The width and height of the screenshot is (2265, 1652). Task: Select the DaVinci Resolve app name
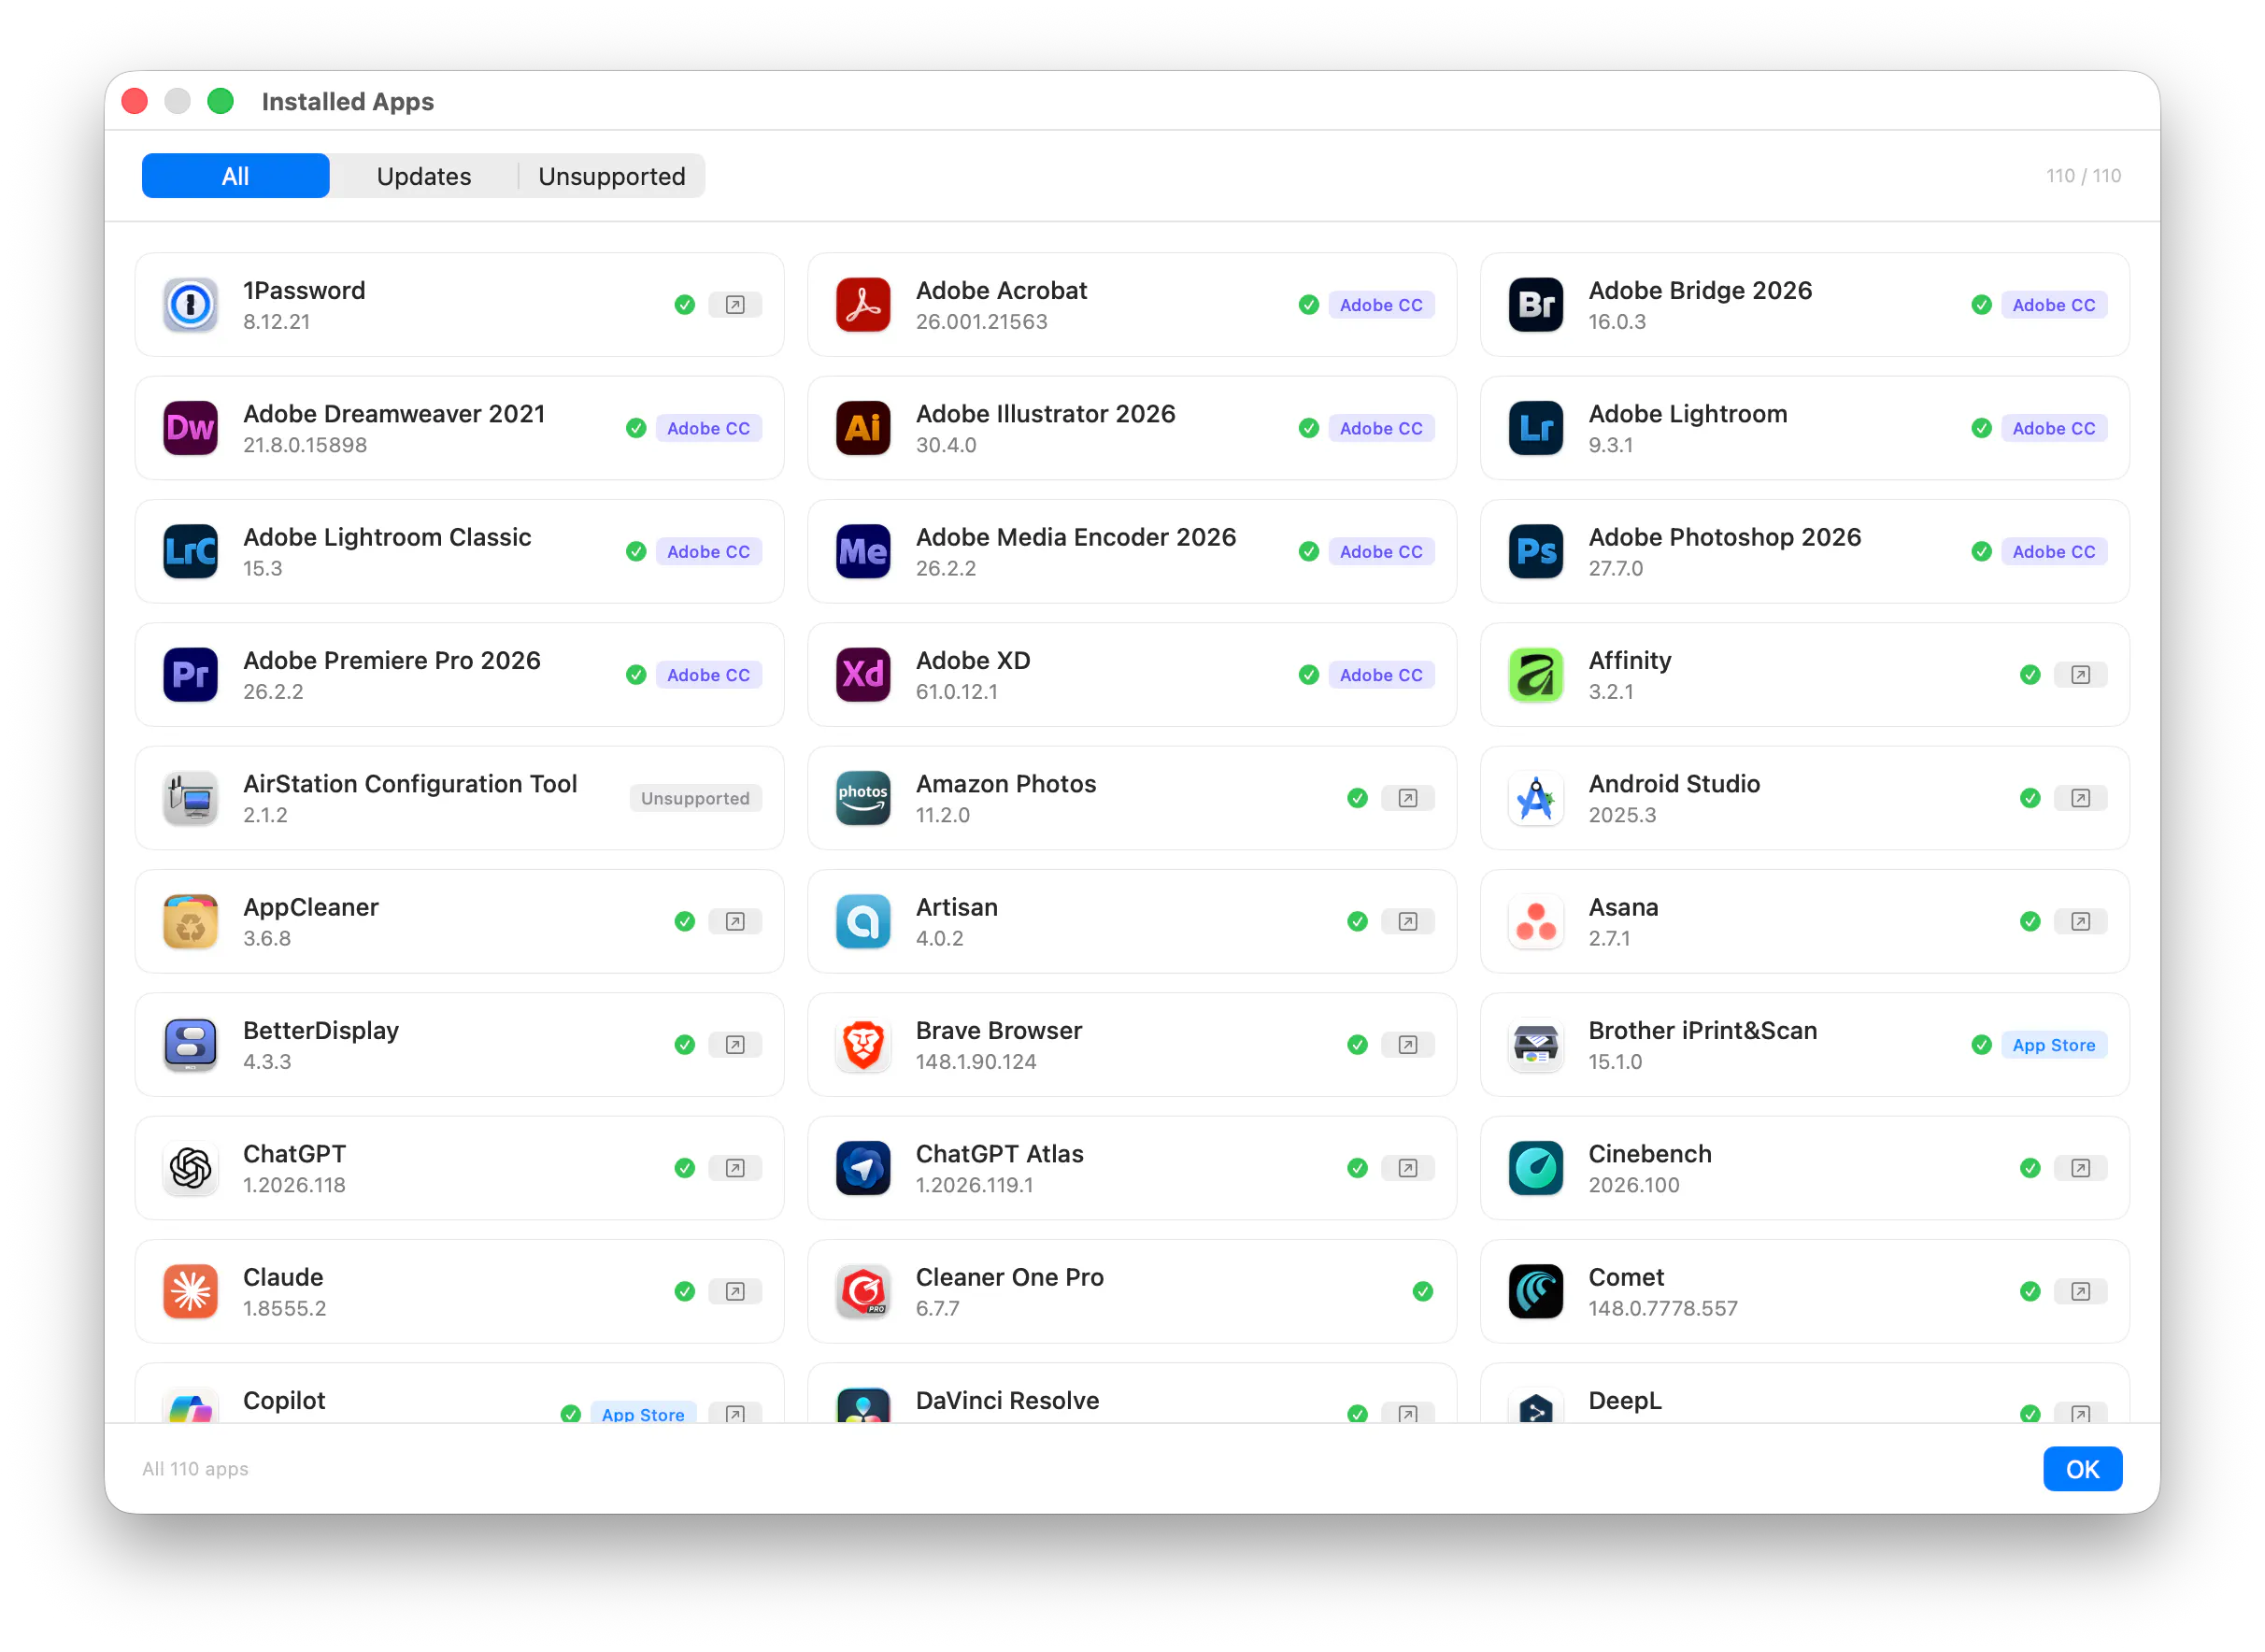click(x=1007, y=1400)
